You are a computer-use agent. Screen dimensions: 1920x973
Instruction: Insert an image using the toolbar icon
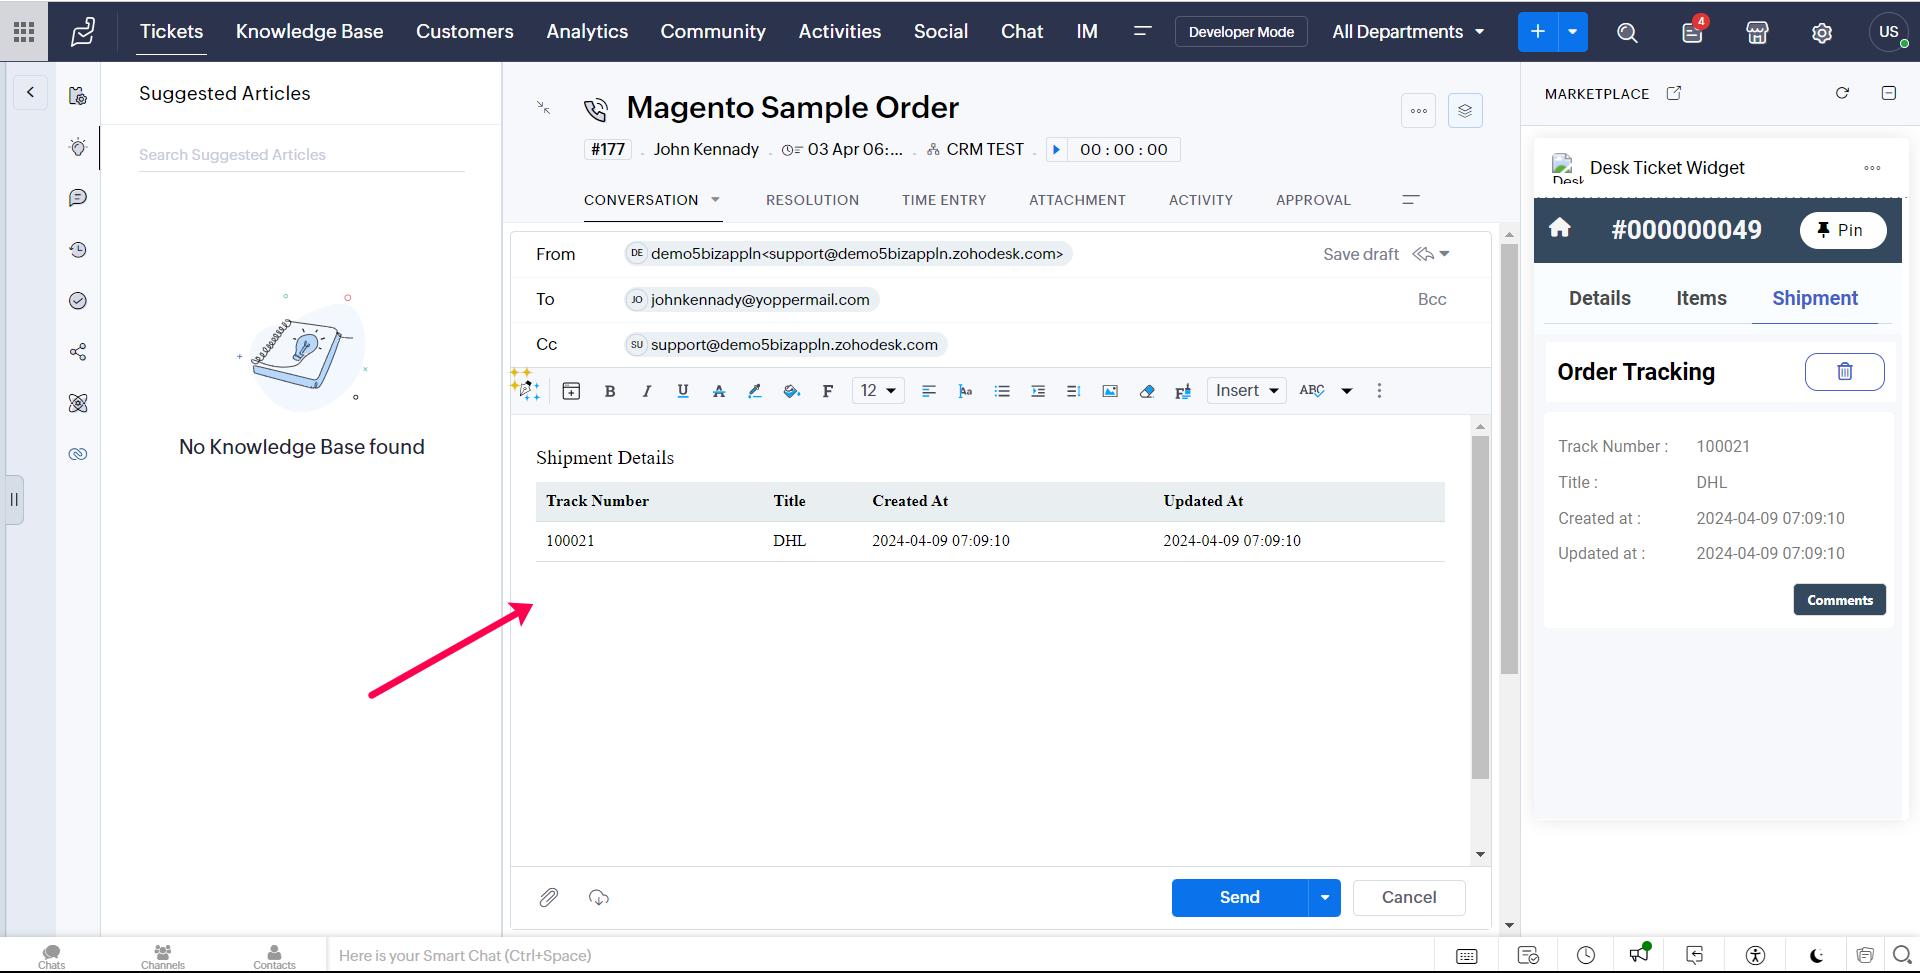1110,391
